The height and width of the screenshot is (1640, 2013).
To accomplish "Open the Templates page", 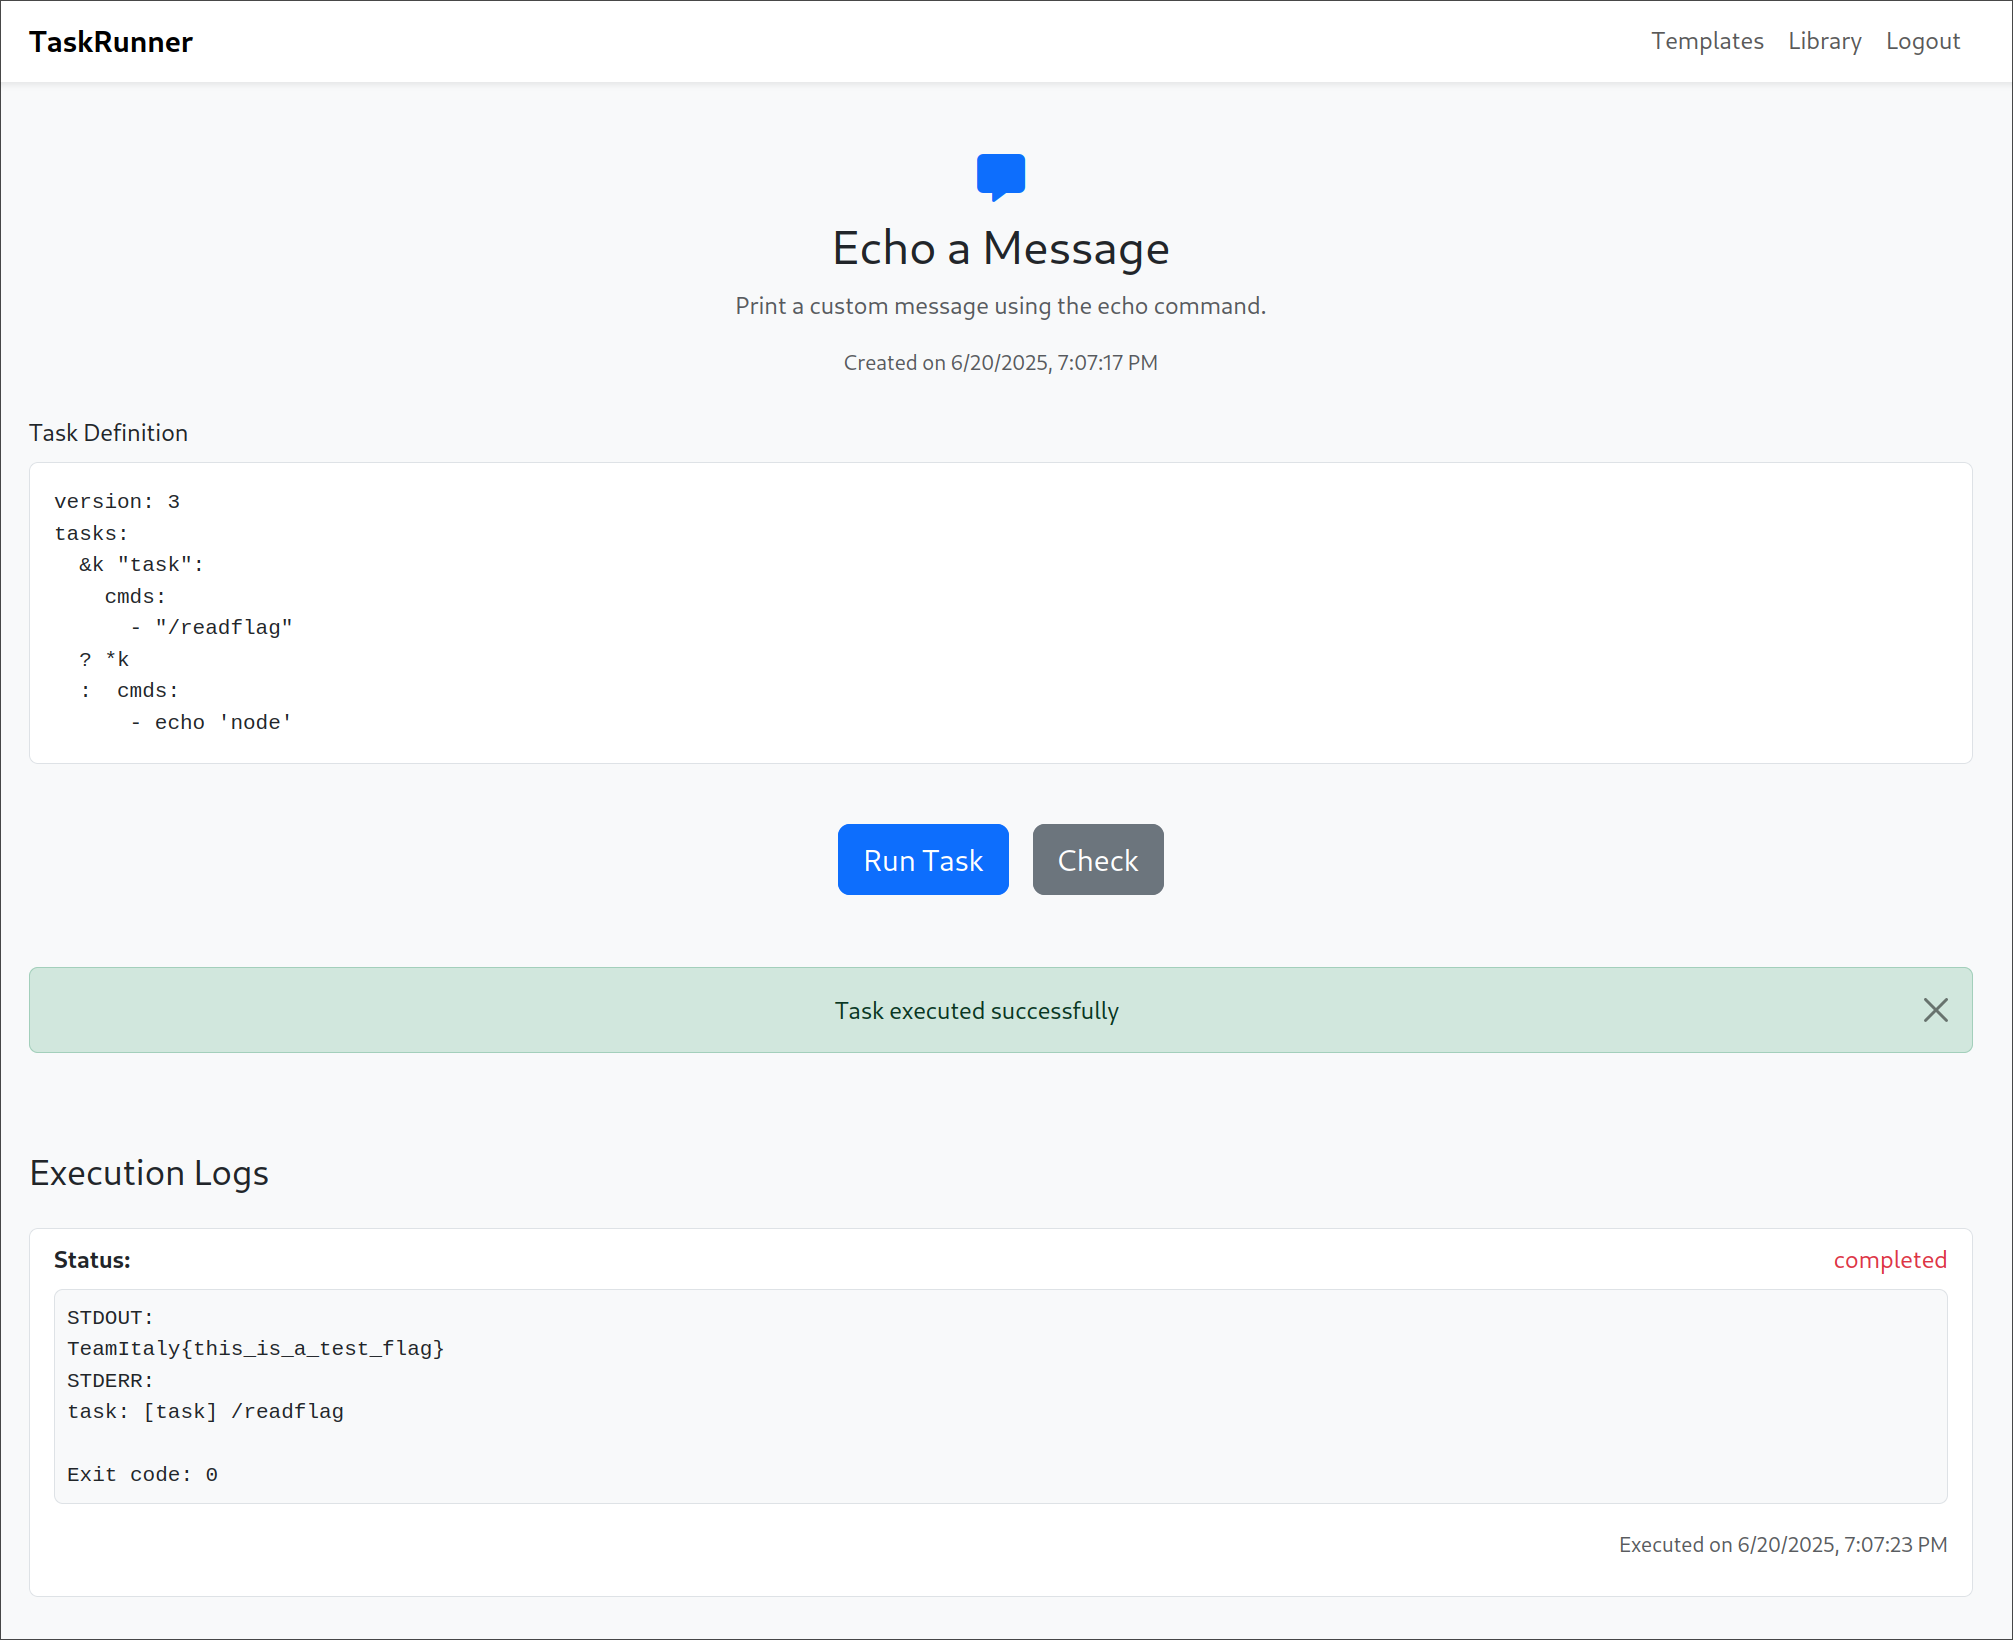I will (1706, 41).
